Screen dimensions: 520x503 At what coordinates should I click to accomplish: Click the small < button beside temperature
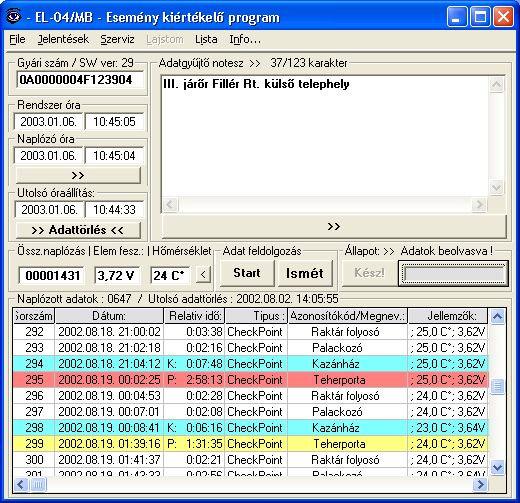pyautogui.click(x=203, y=275)
